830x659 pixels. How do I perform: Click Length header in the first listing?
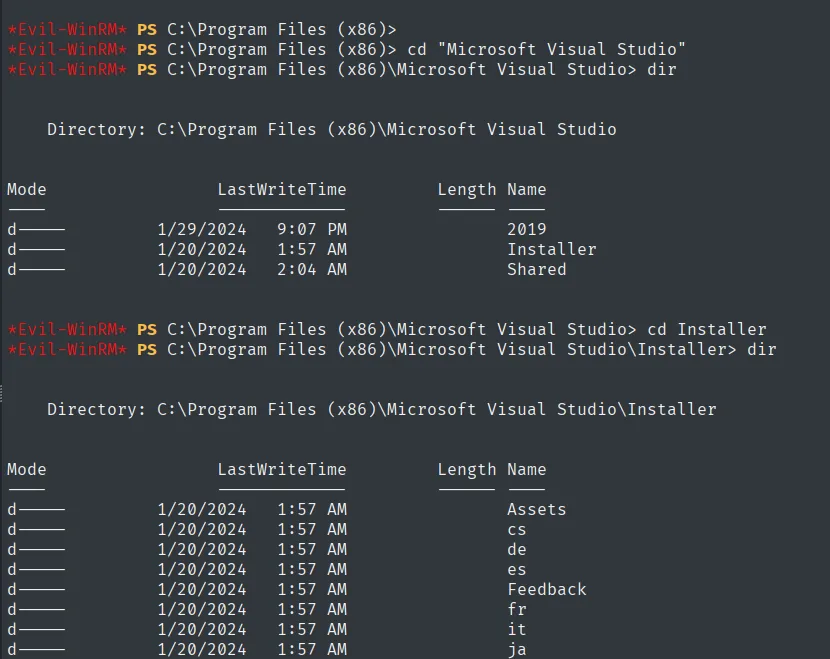pos(467,190)
